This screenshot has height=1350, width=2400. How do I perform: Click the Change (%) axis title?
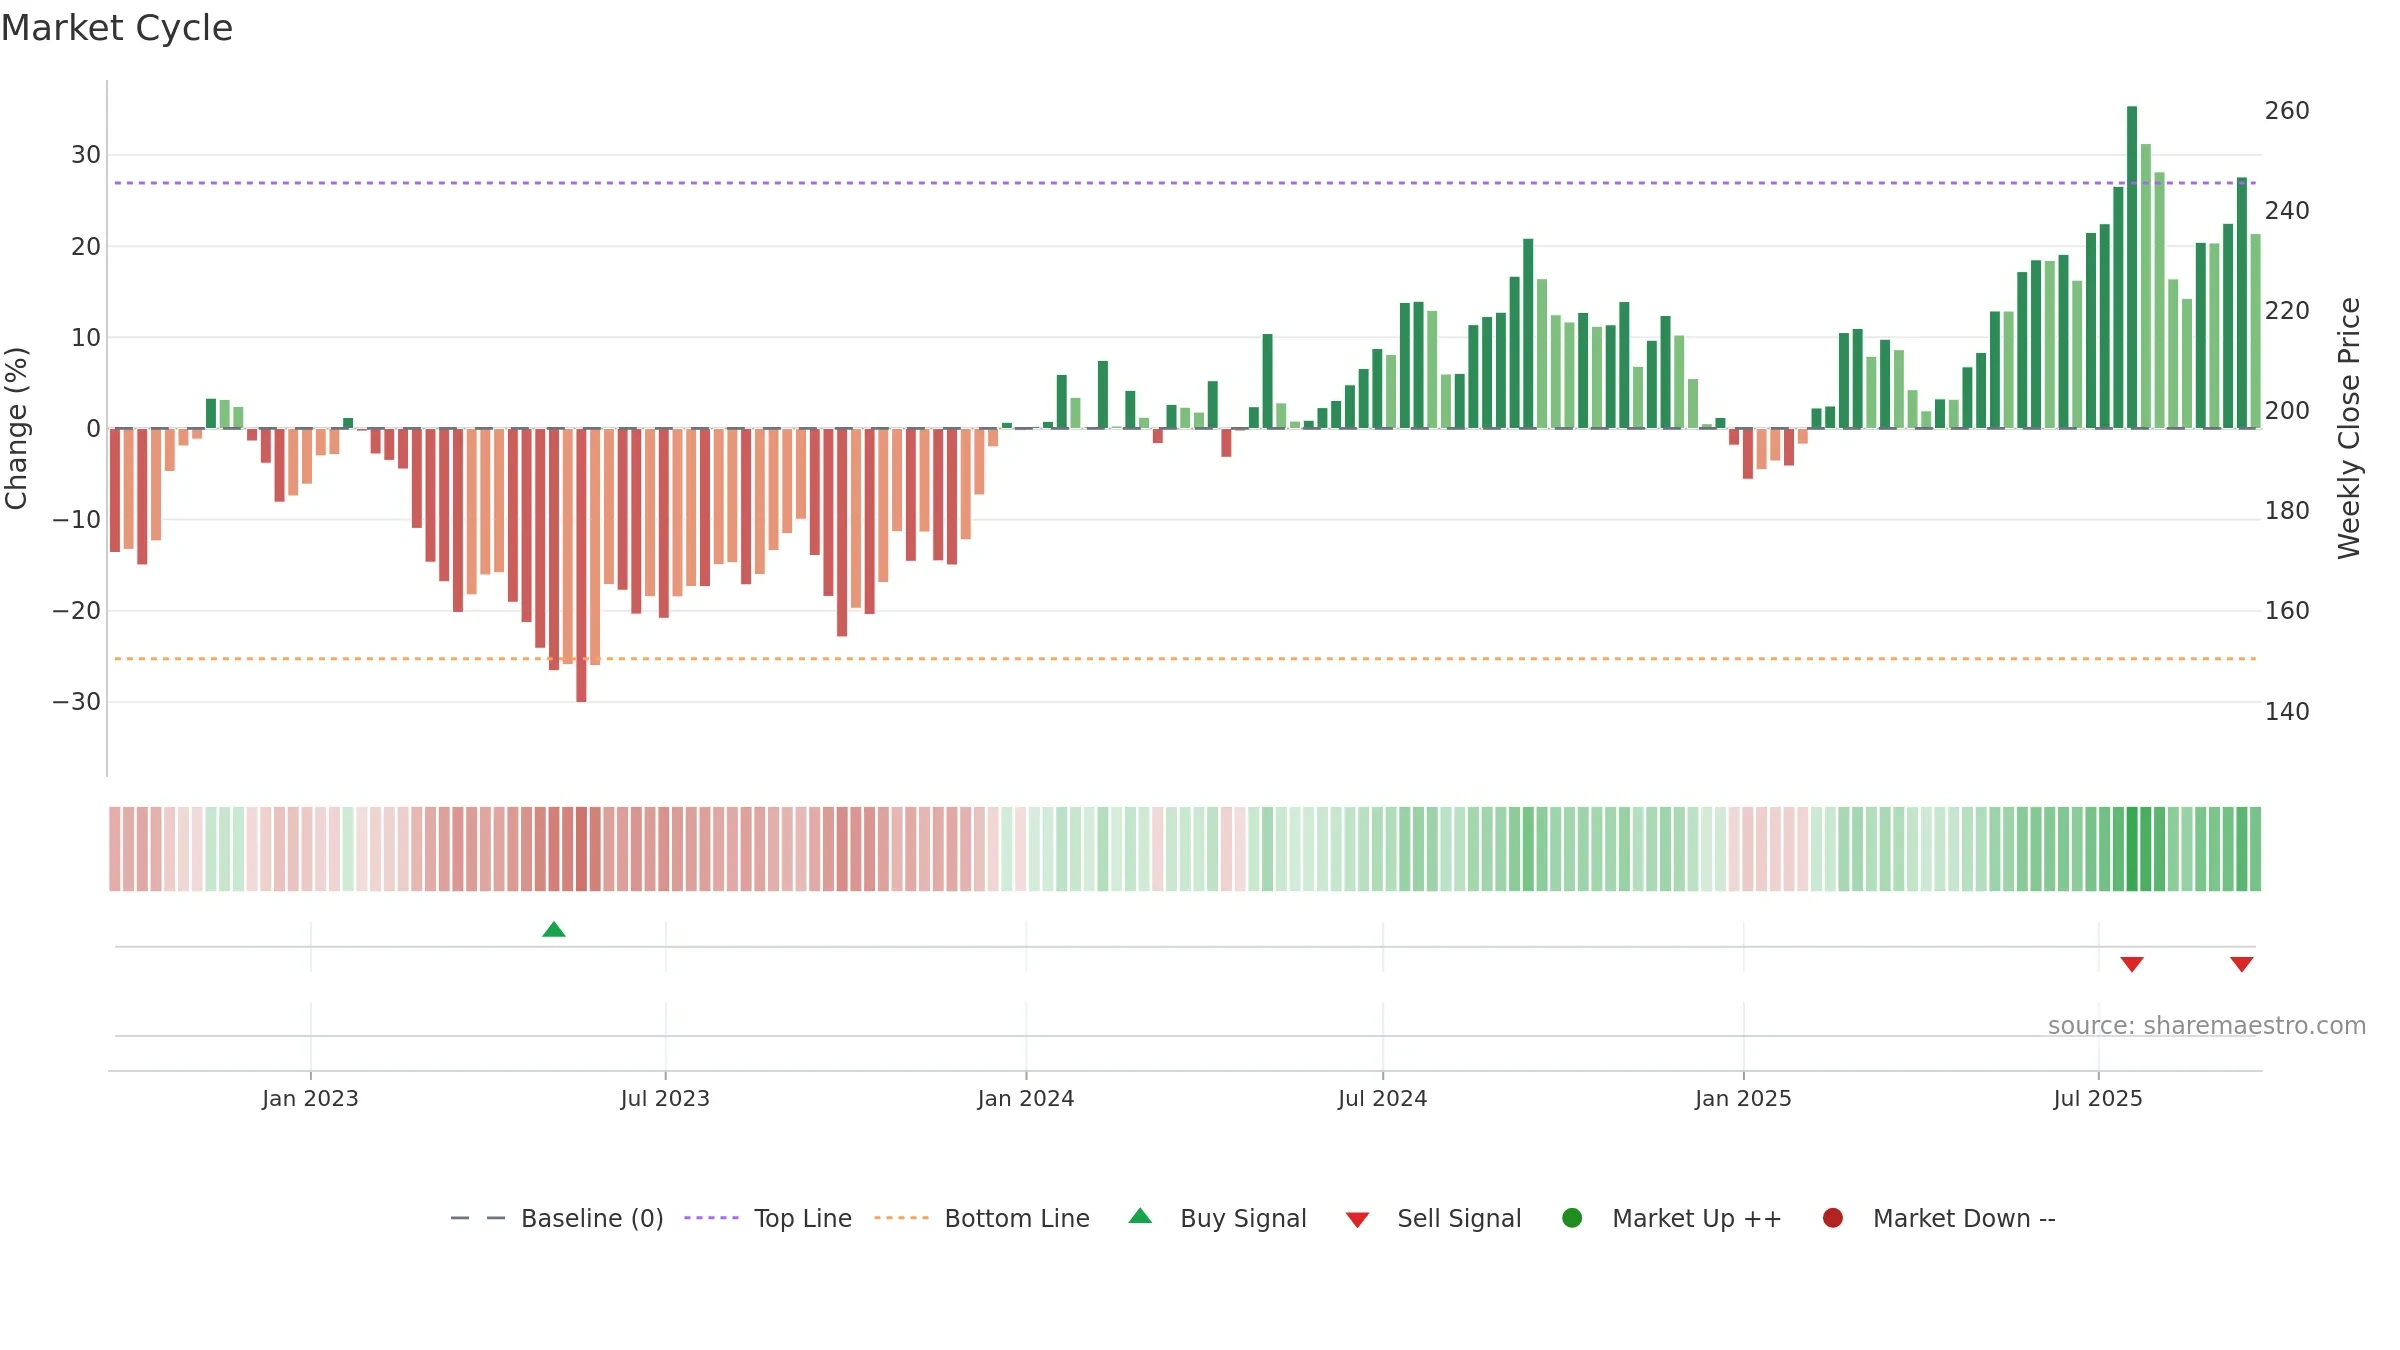coord(16,428)
